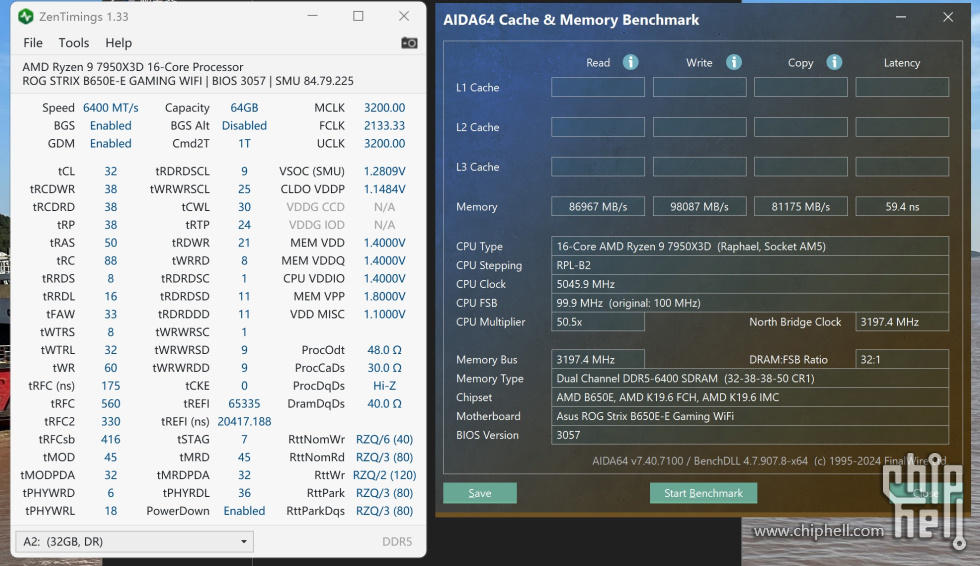The width and height of the screenshot is (980, 566).
Task: Click the Memory Type DDR5-6400 field
Action: (750, 378)
